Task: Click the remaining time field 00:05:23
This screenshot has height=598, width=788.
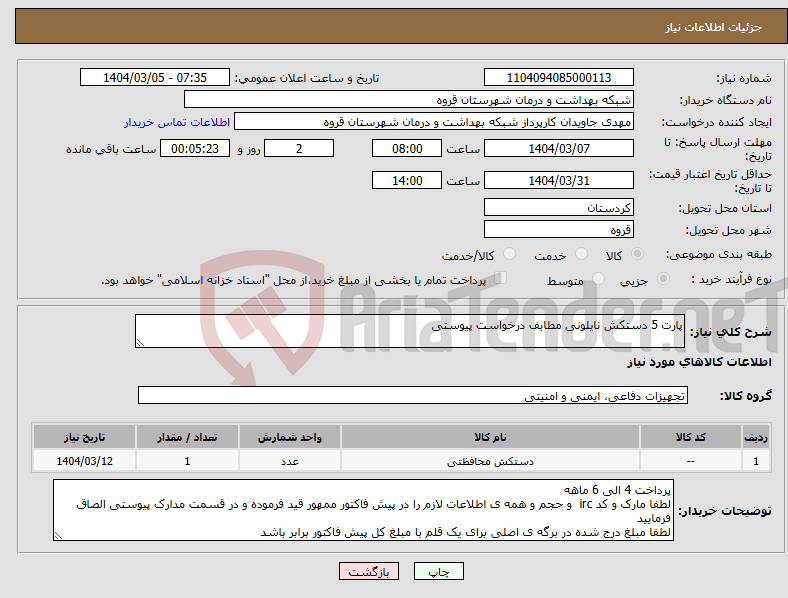Action: (x=195, y=148)
